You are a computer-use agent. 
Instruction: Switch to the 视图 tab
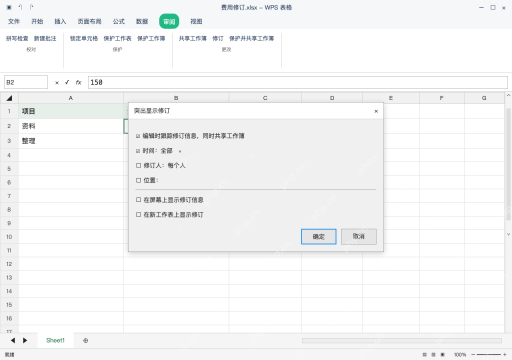[196, 21]
